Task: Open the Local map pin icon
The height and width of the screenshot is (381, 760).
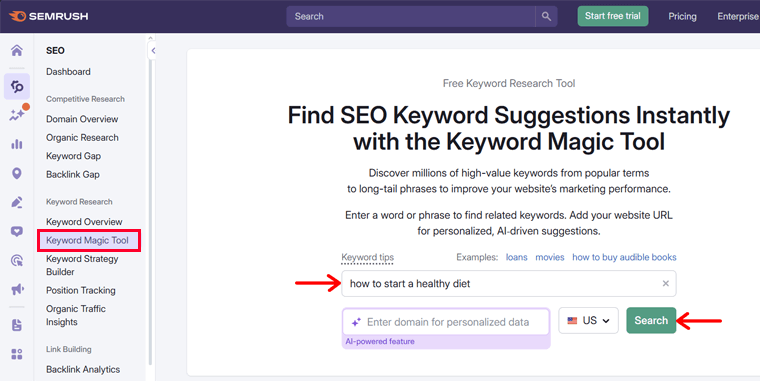Action: [x=17, y=173]
